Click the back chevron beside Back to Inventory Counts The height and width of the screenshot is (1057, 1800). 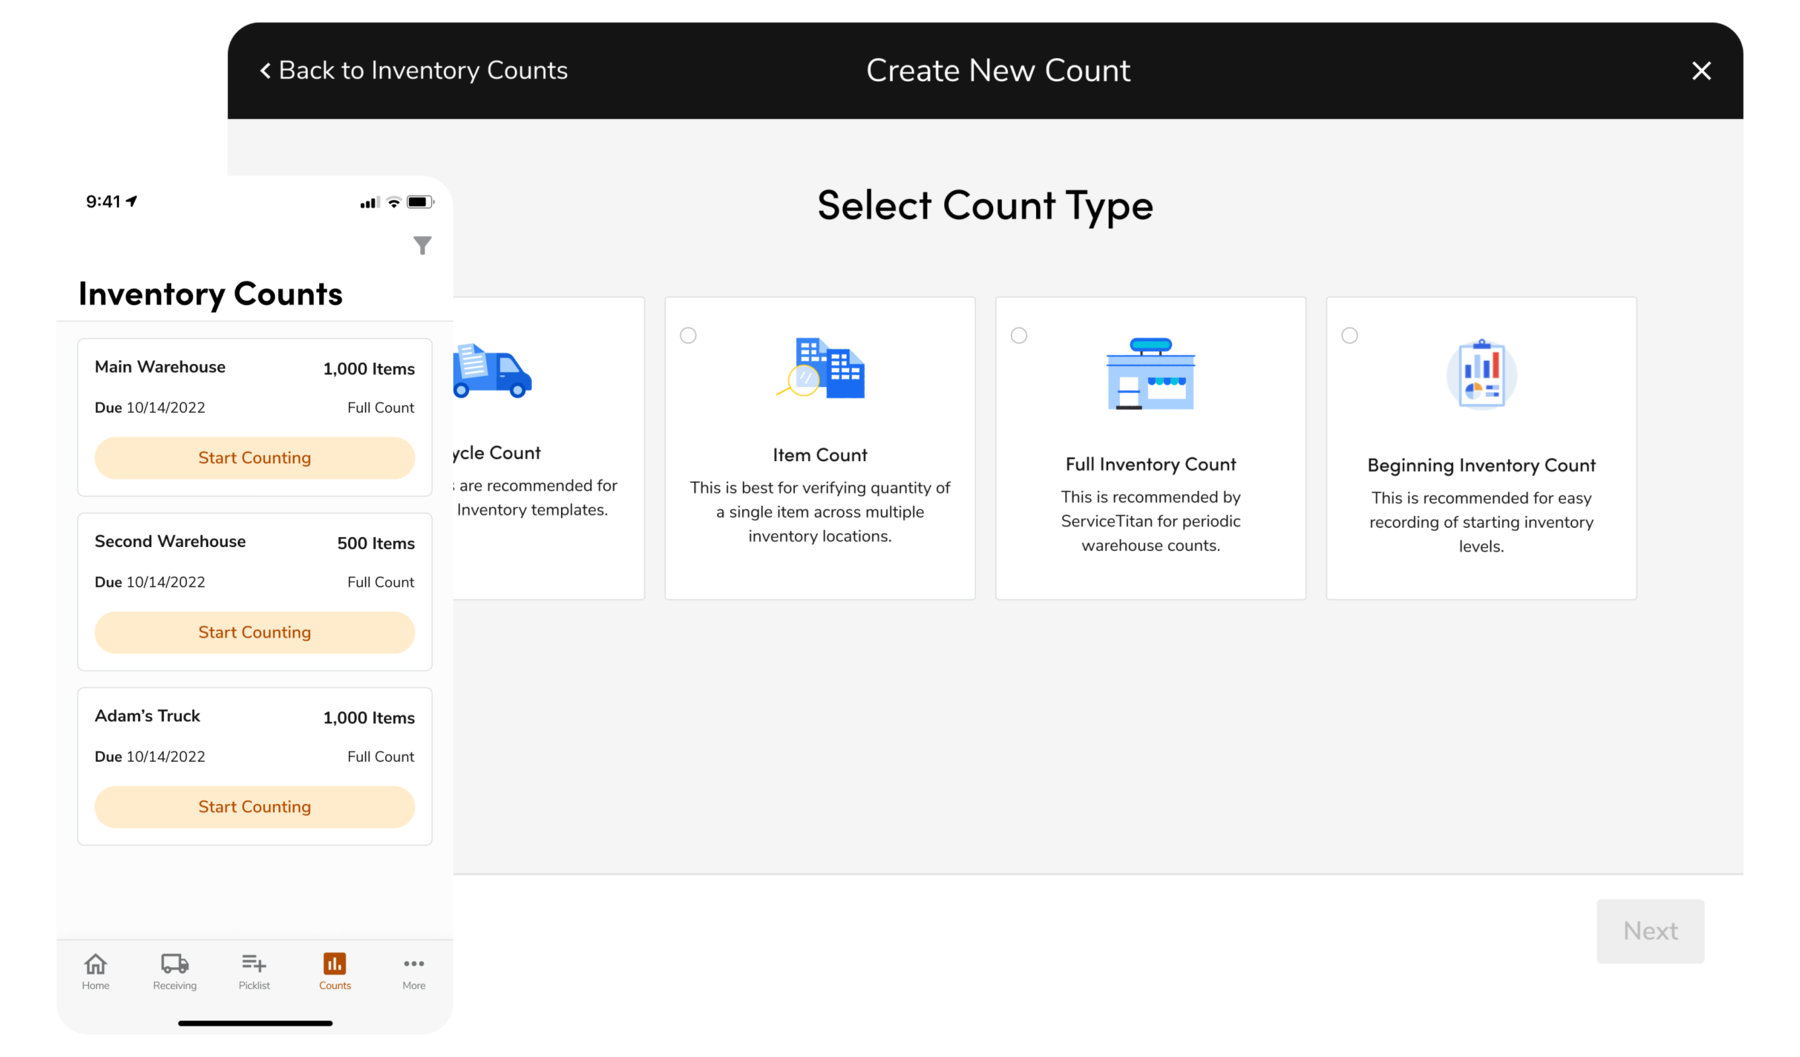click(x=264, y=70)
